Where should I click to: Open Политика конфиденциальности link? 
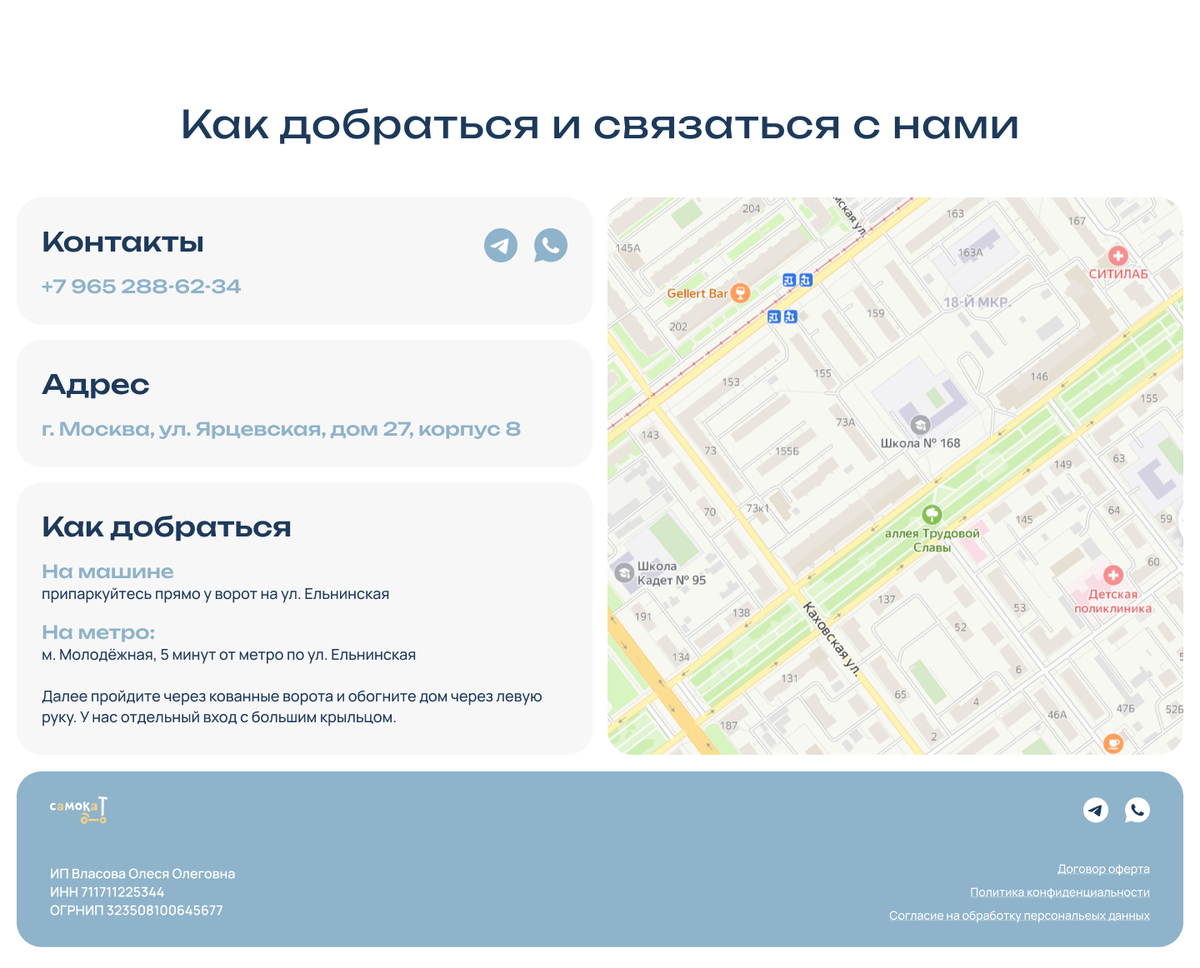(x=1059, y=892)
